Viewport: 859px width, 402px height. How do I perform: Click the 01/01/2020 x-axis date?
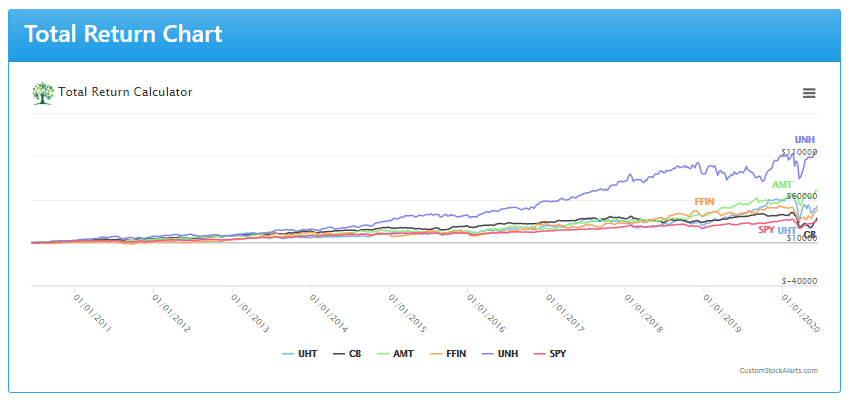click(800, 313)
